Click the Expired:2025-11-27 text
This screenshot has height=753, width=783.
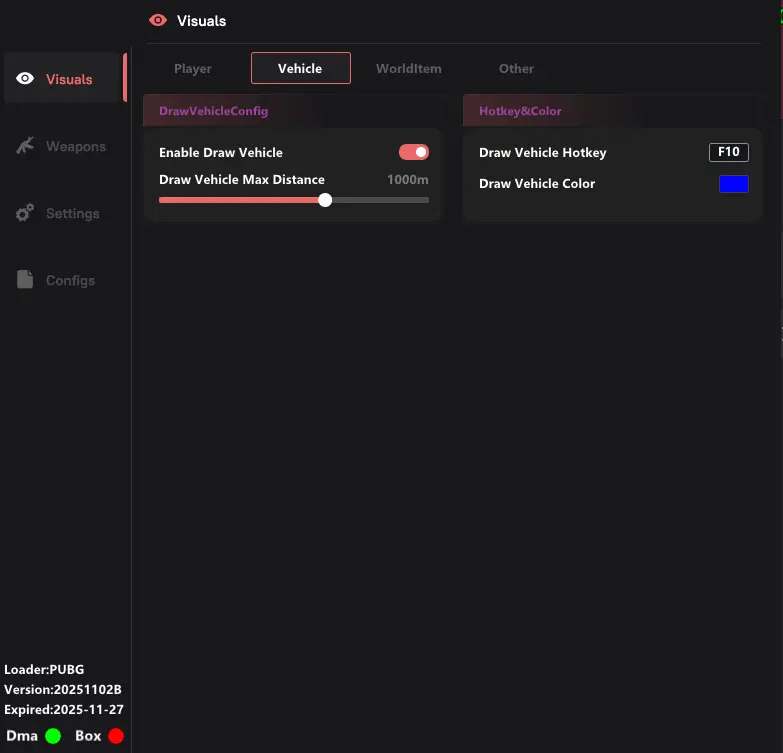click(x=63, y=709)
